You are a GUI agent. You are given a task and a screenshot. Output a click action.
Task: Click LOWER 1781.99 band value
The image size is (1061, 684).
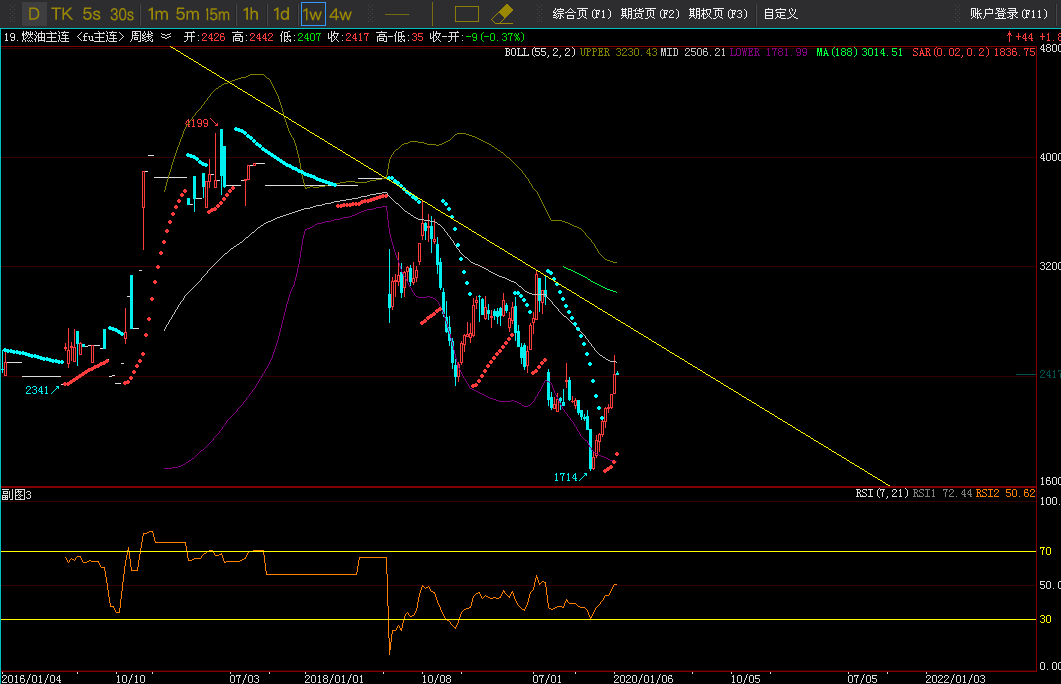tap(768, 52)
